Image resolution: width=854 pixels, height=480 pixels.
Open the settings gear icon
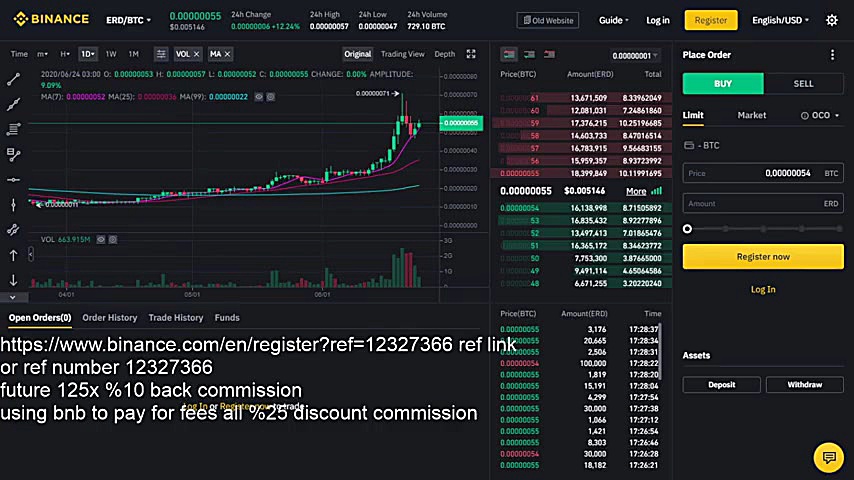(x=832, y=20)
